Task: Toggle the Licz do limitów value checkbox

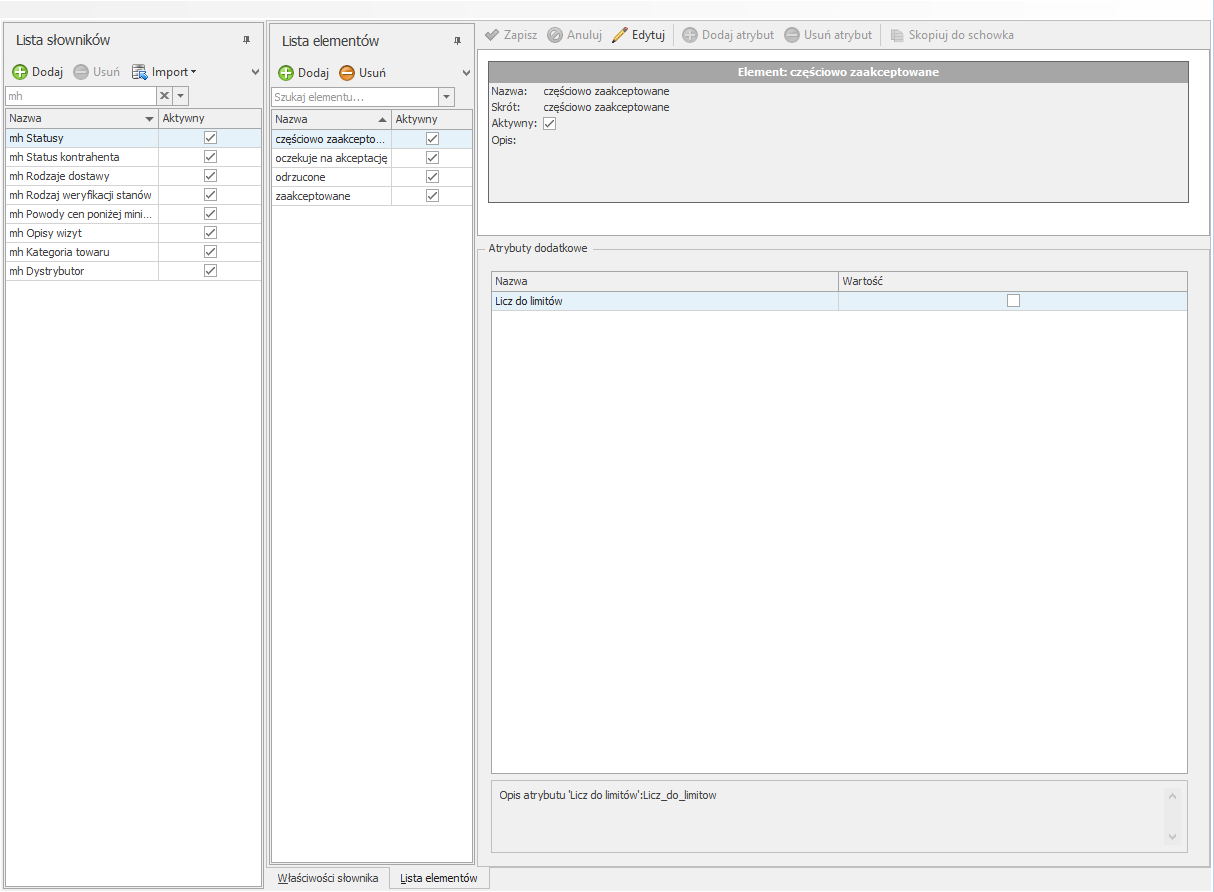Action: [x=1013, y=301]
